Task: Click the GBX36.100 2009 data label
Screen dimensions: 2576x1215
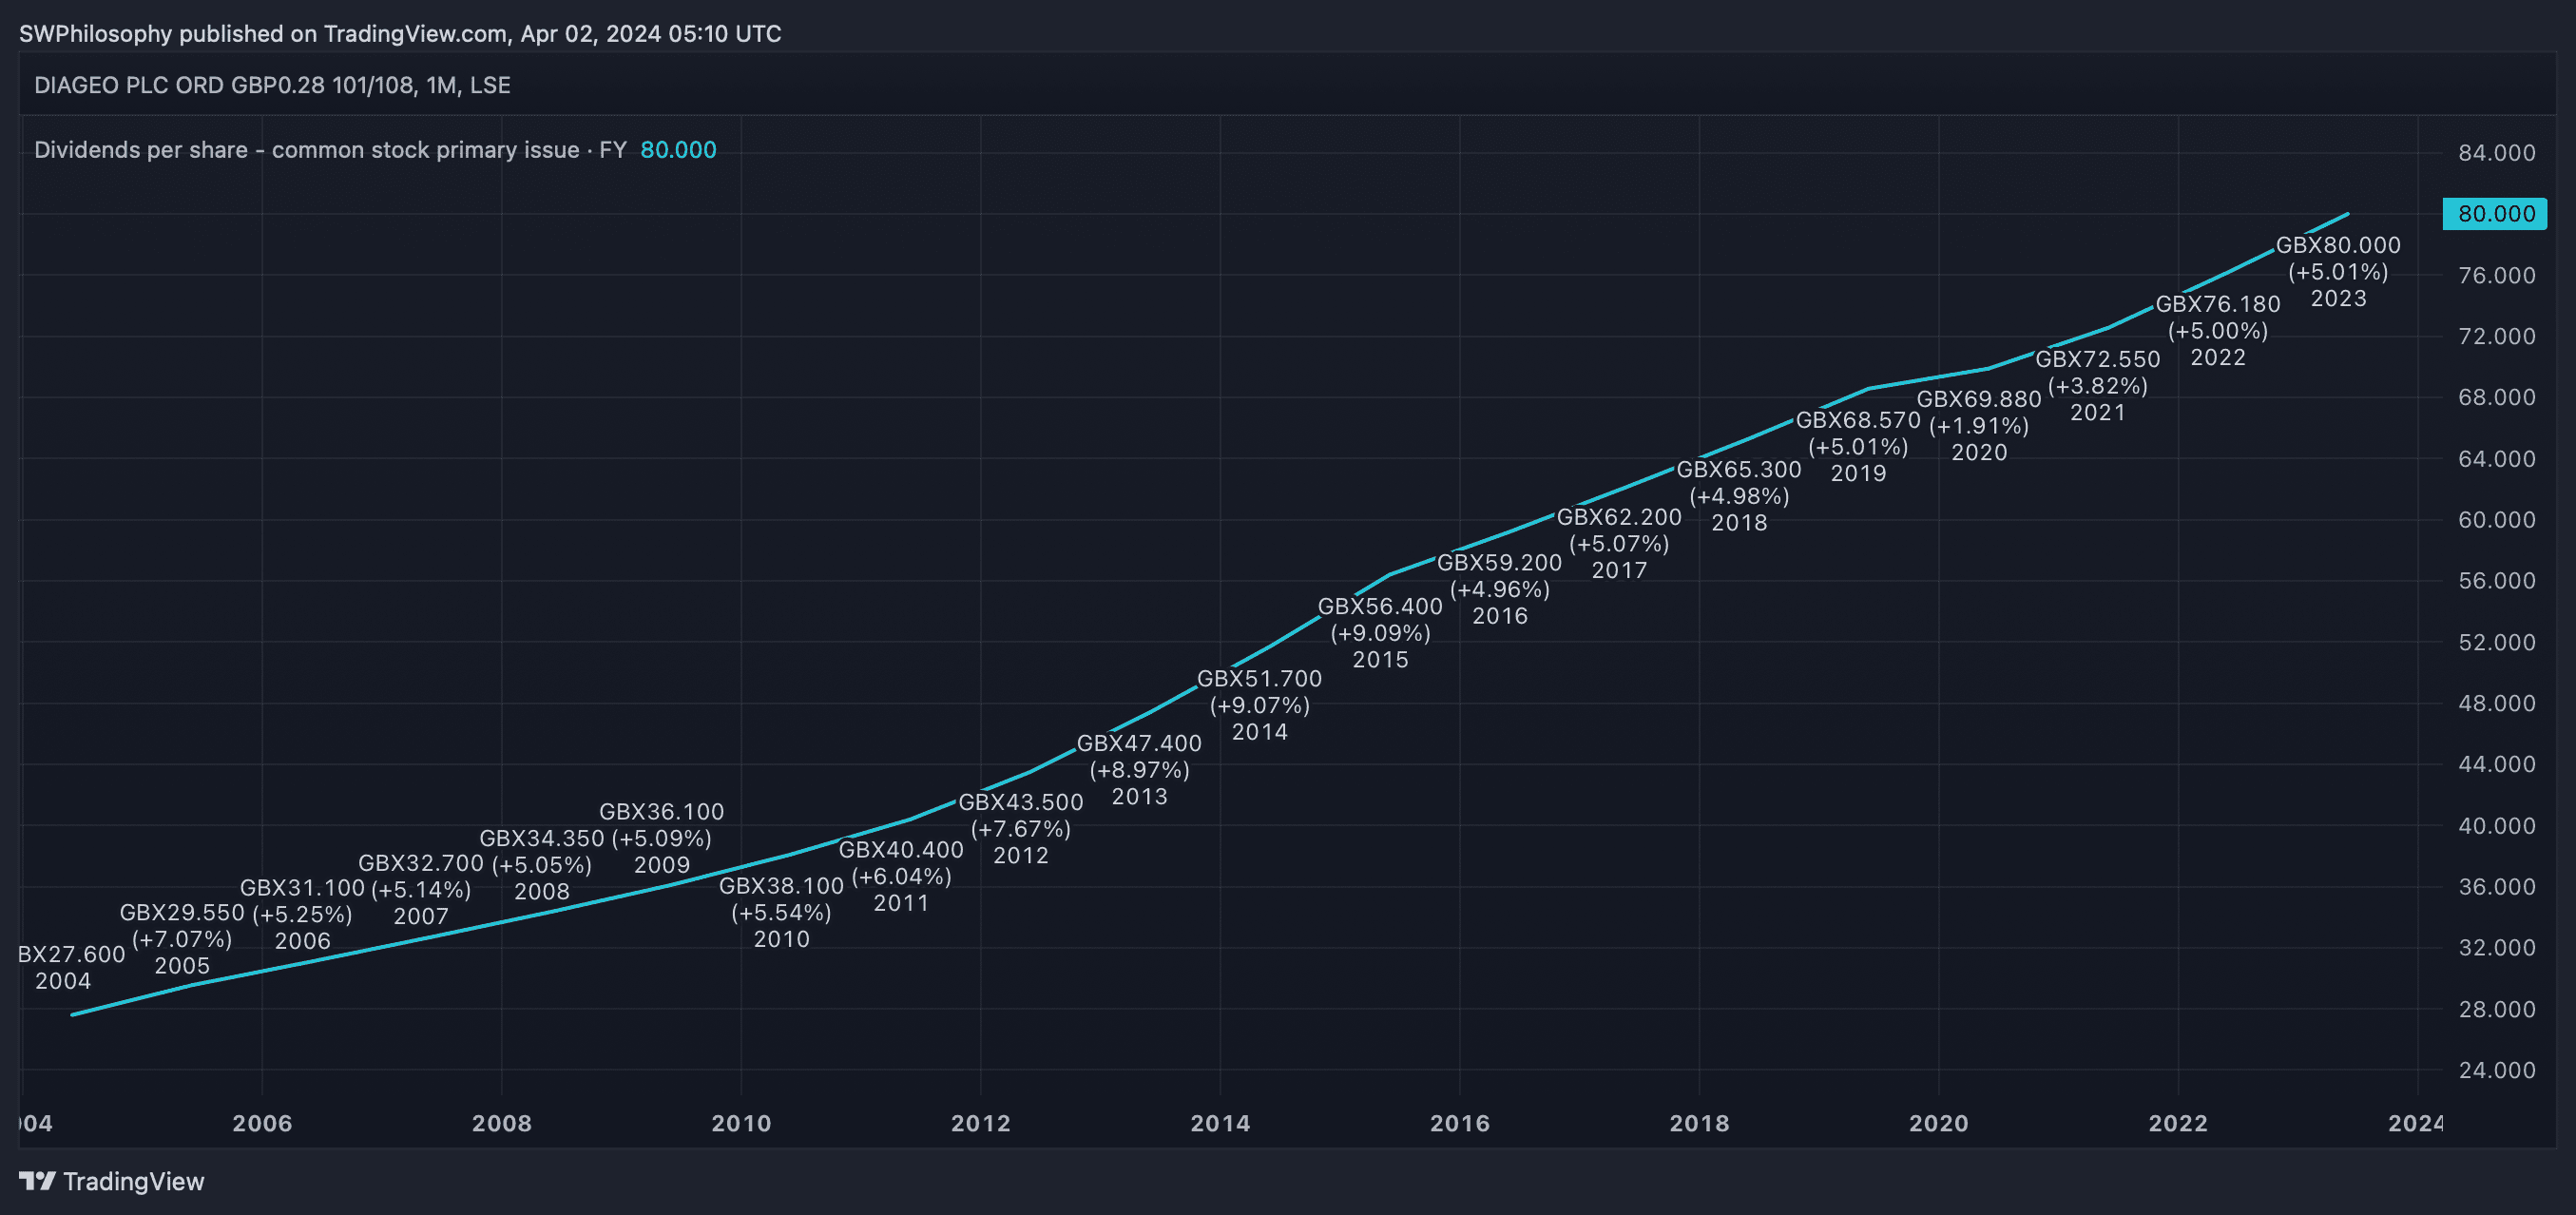Action: [x=661, y=838]
